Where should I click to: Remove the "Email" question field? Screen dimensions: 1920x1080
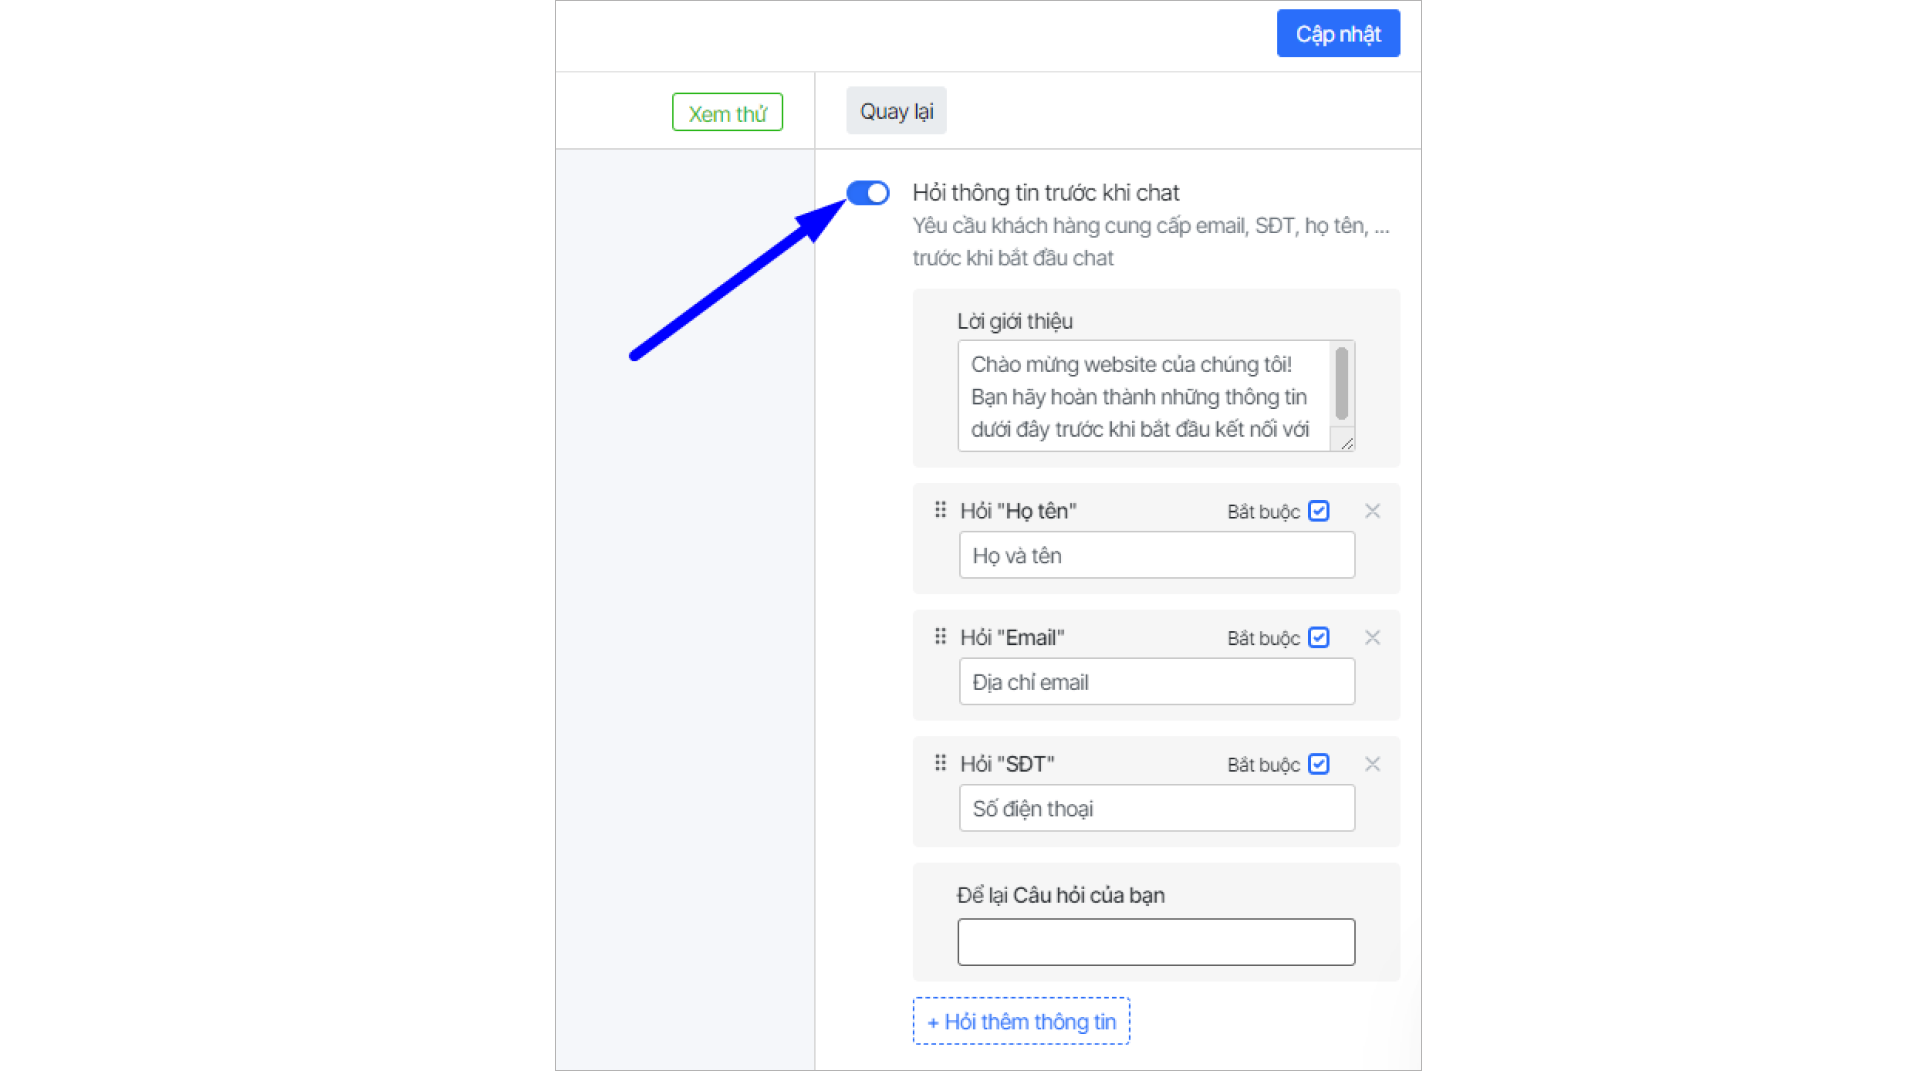click(1372, 637)
